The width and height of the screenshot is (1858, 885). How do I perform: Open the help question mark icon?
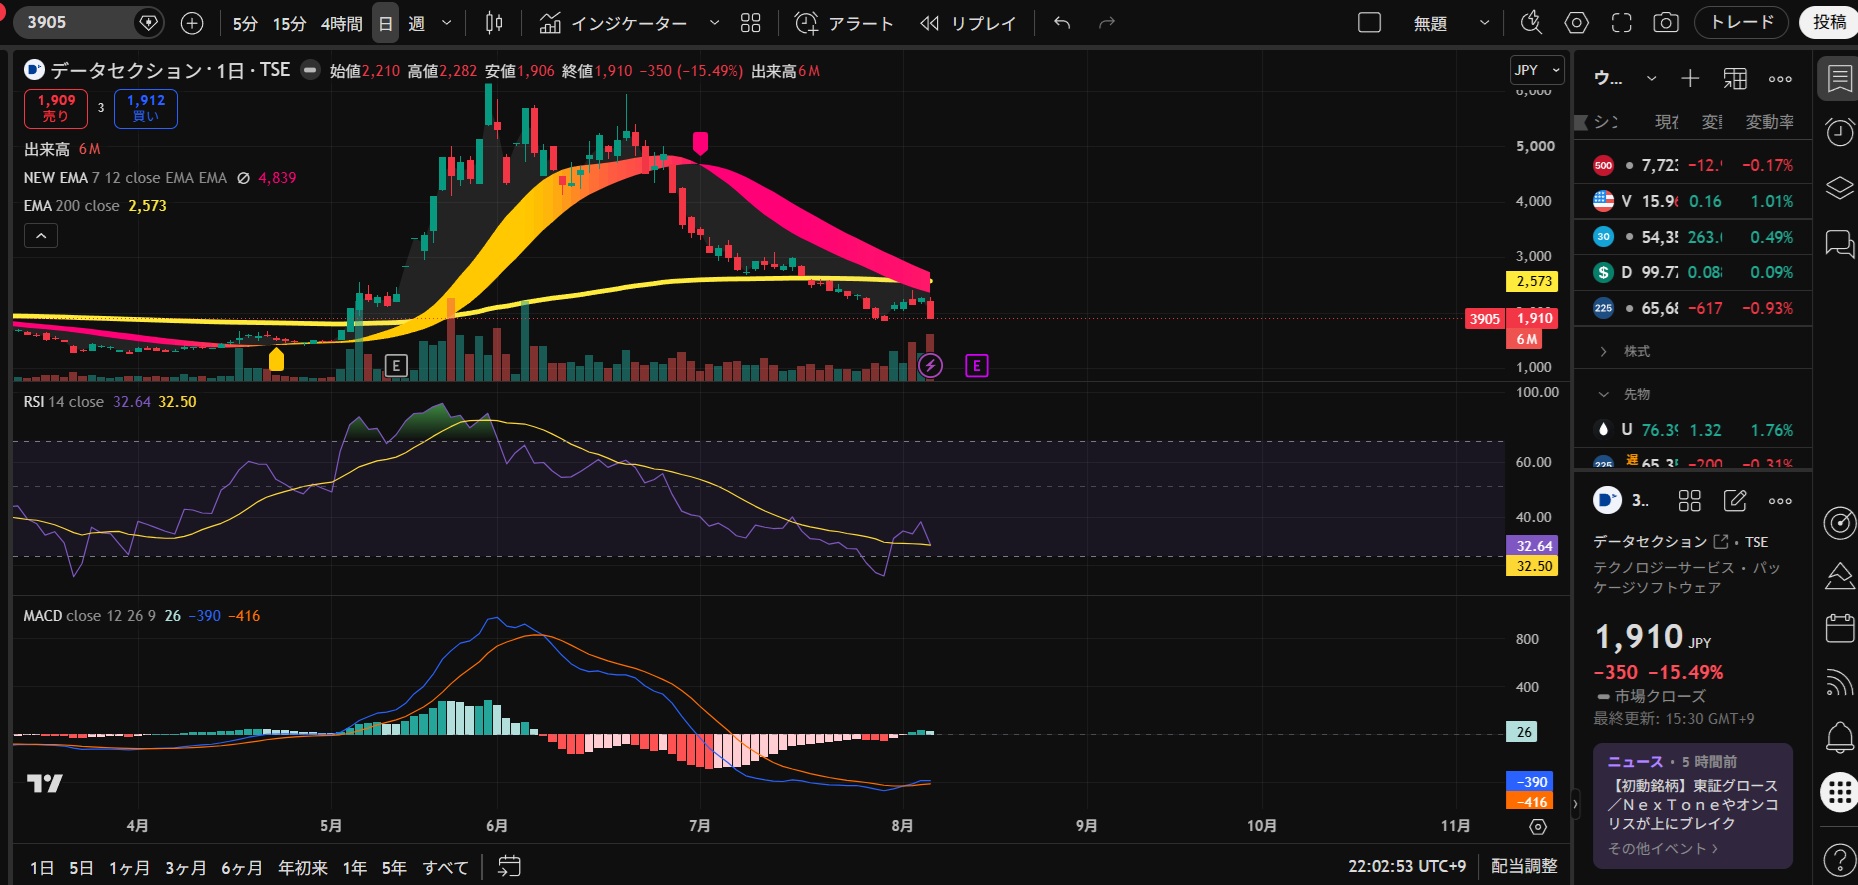(1840, 859)
